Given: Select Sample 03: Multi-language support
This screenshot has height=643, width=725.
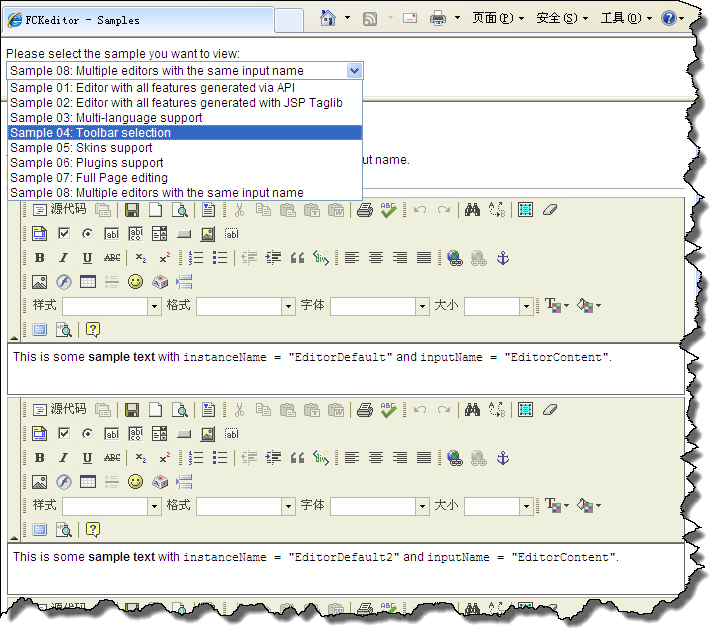Looking at the screenshot, I should point(185,118).
